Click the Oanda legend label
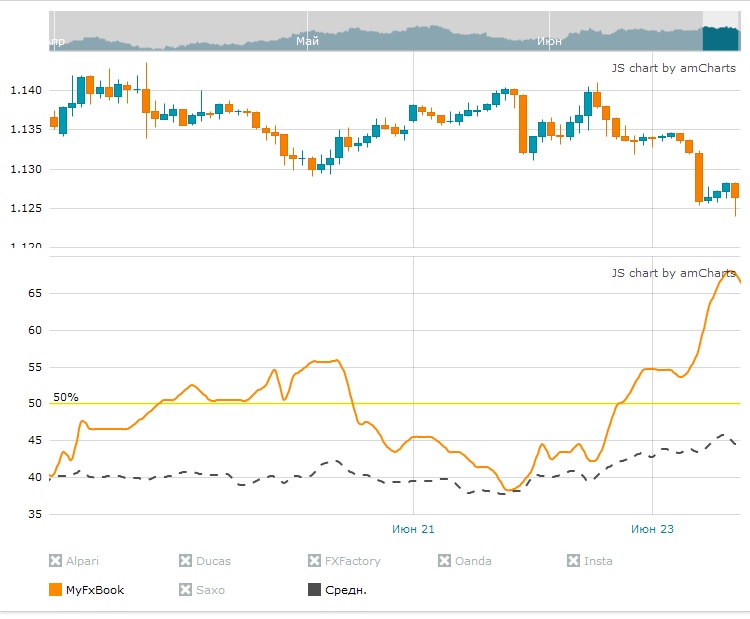The width and height of the screenshot is (750, 619). point(473,561)
